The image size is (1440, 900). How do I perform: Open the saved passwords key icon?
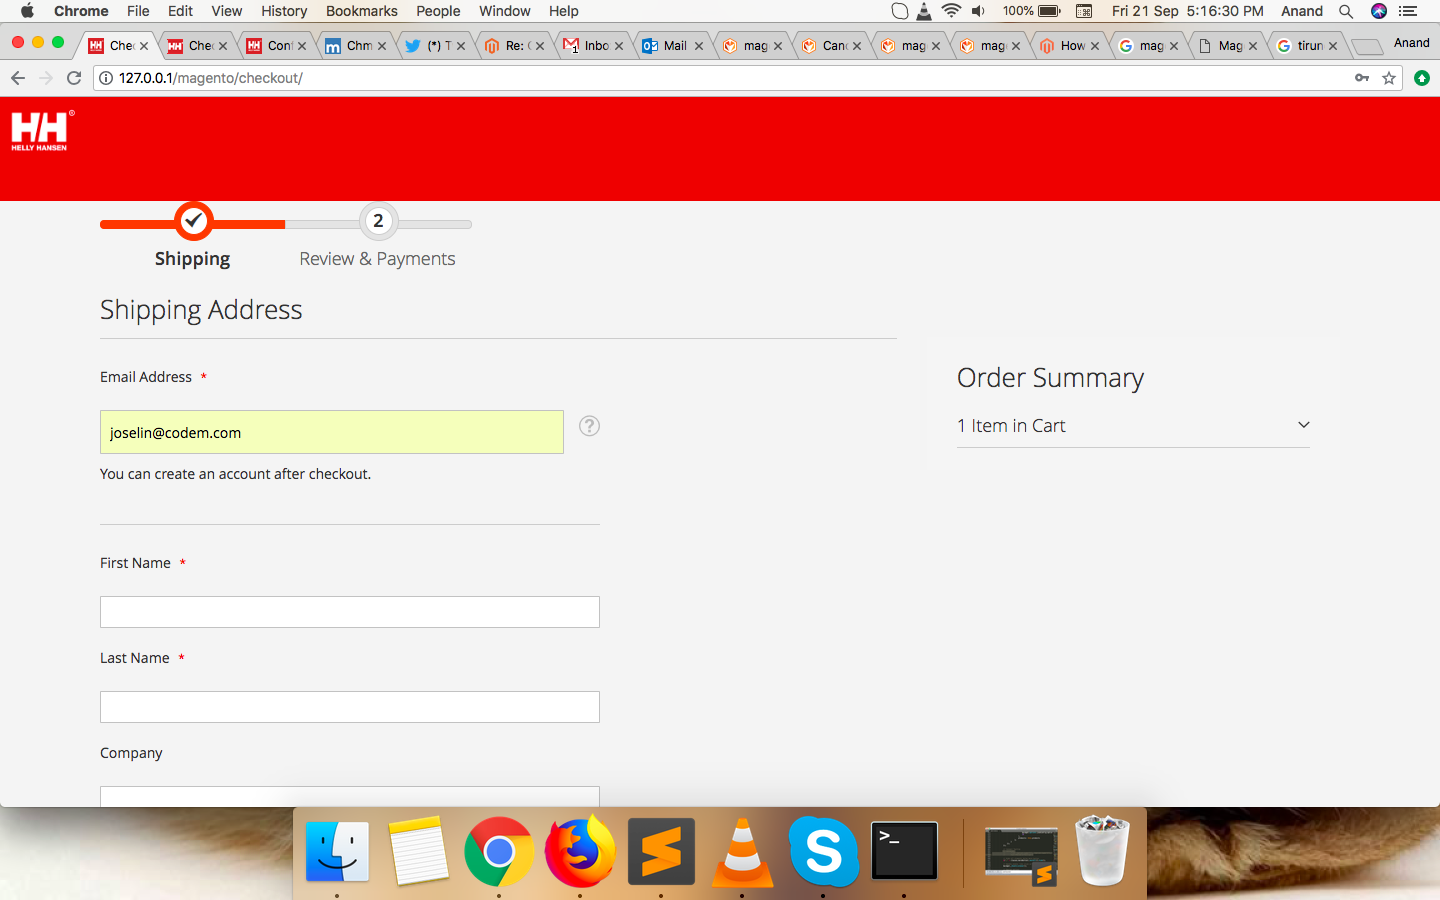point(1362,78)
